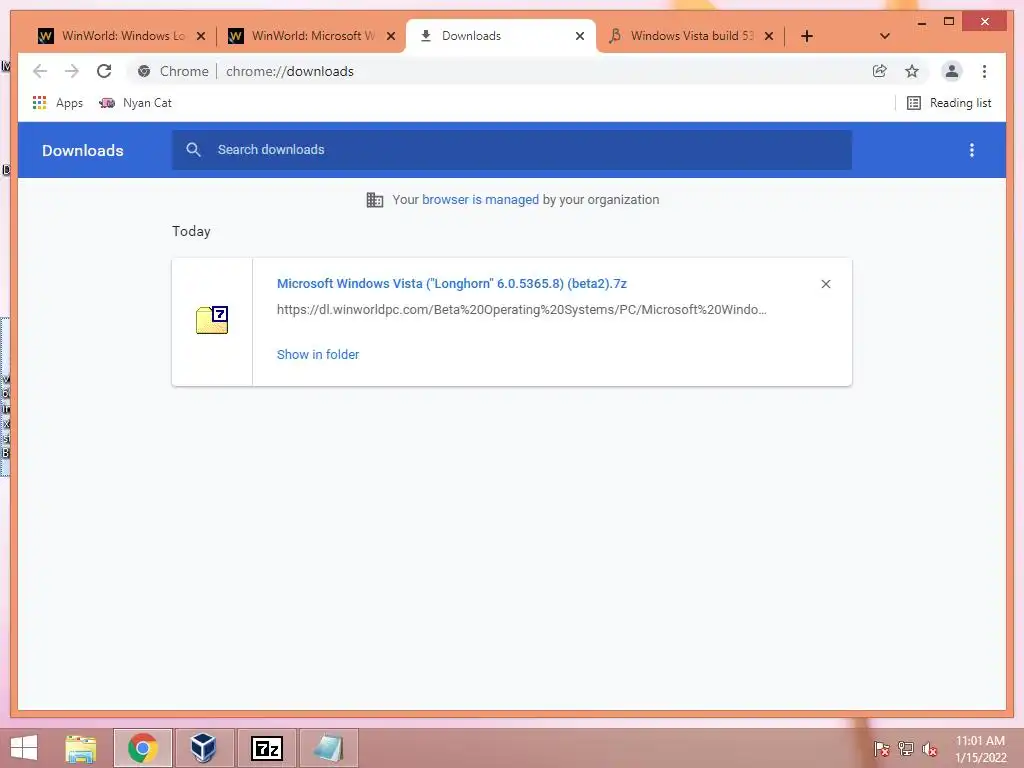Expand the tab search chevron
1024x768 pixels.
point(885,37)
